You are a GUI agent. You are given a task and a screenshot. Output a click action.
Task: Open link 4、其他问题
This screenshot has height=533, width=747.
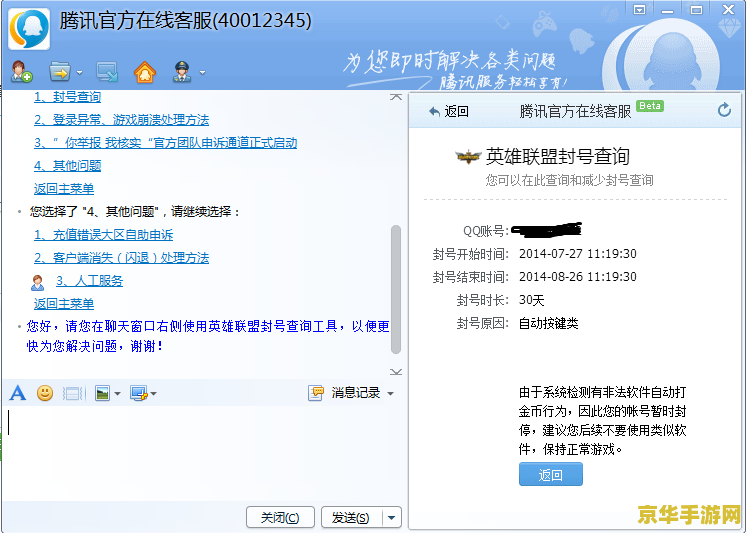[67, 165]
